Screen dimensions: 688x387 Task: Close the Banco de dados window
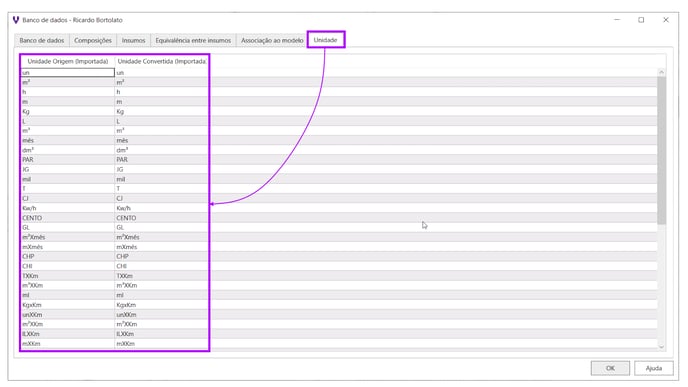tap(666, 20)
